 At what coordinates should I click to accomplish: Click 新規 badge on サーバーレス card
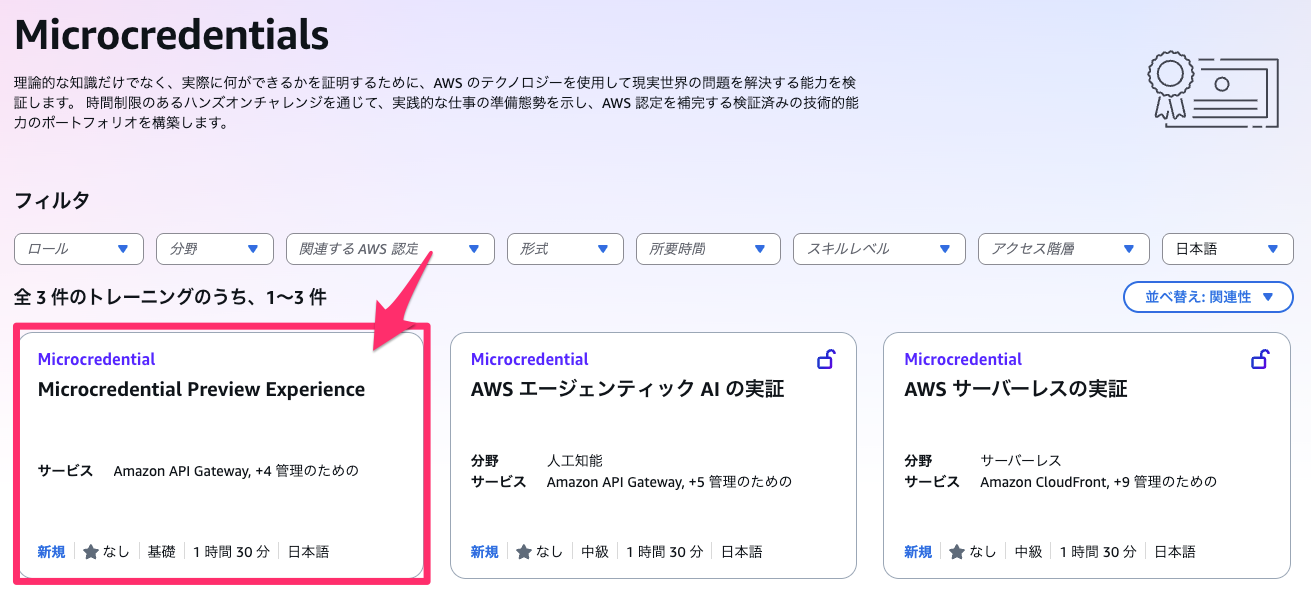coord(918,552)
